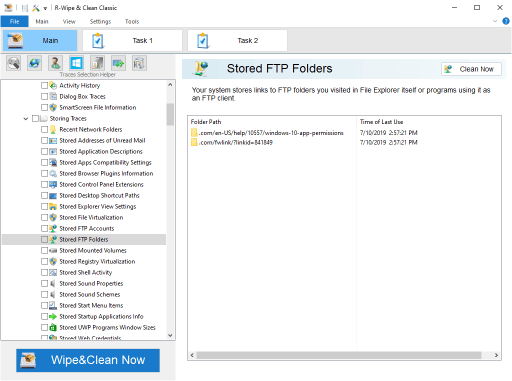Click the Stored Explorer View Settings folder icon

point(53,206)
